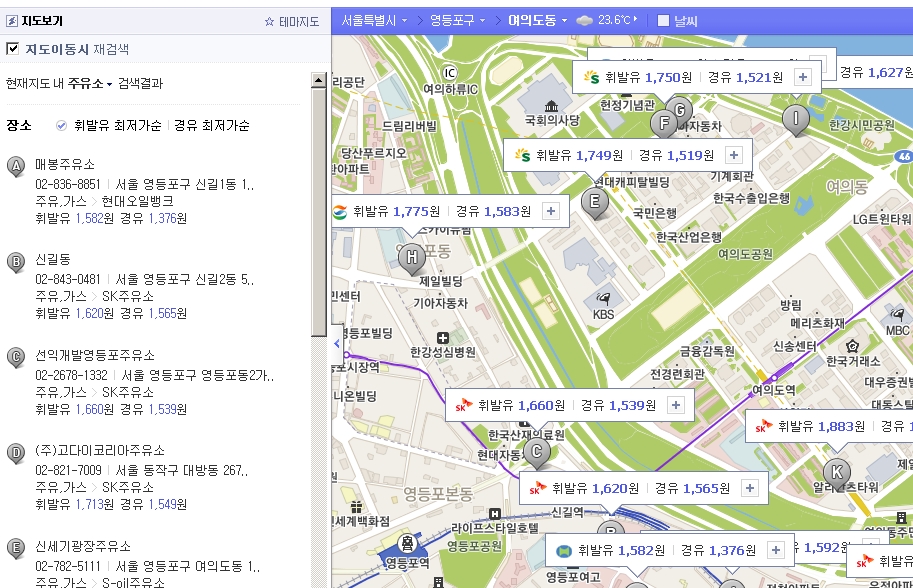Image resolution: width=913 pixels, height=588 pixels.
Task: Click list marker D for 고다이코리아주유소
Action: pos(16,453)
